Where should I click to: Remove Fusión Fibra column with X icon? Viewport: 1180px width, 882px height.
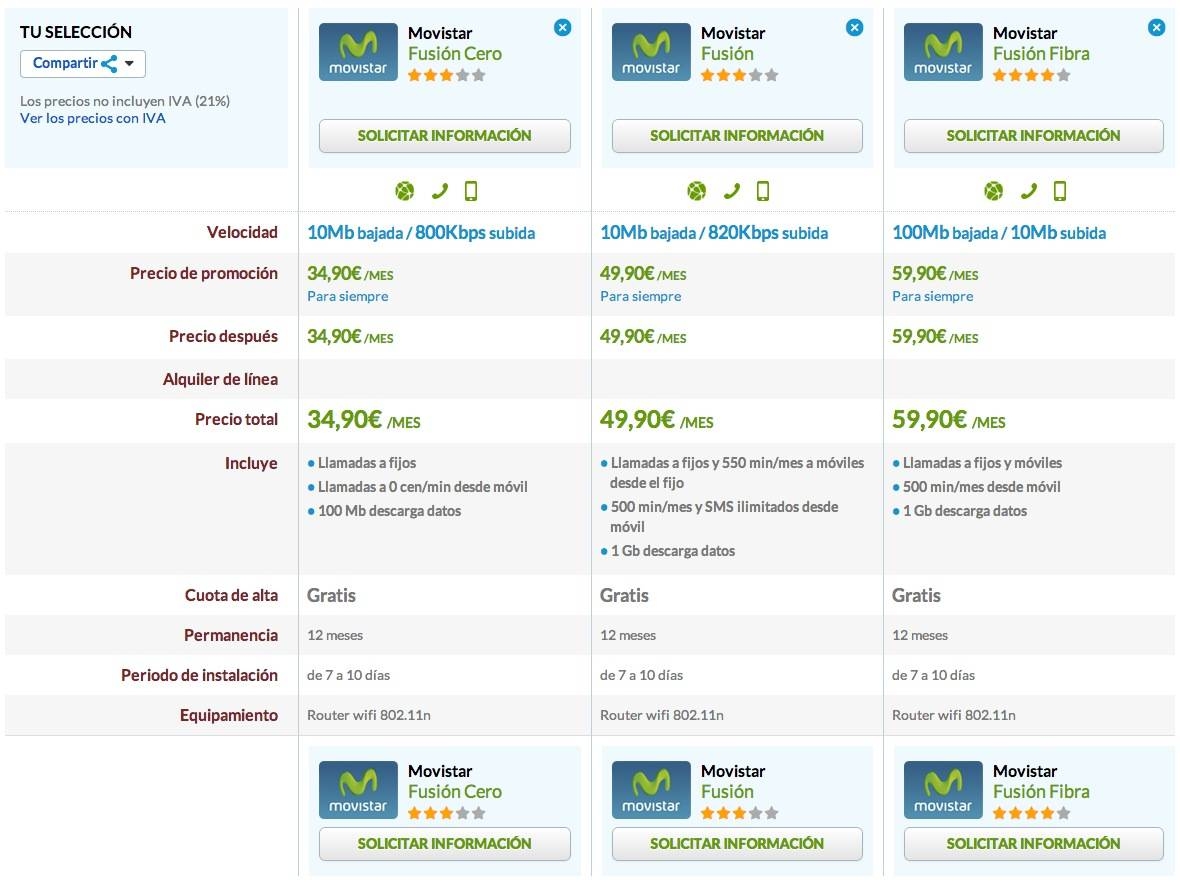point(1157,28)
